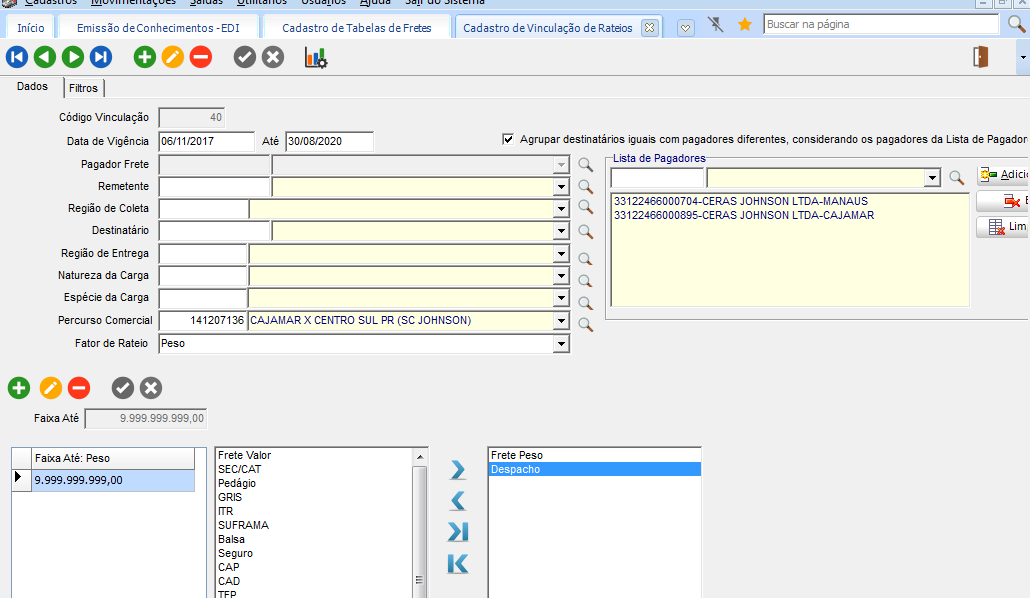Switch to the Filtros tab
The width and height of the screenshot is (1030, 598).
click(83, 89)
